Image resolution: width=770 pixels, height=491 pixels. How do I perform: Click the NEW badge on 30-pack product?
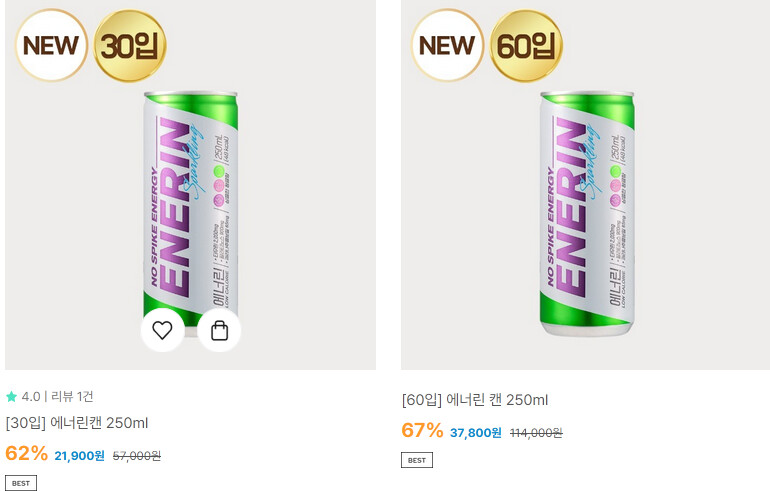pos(51,45)
